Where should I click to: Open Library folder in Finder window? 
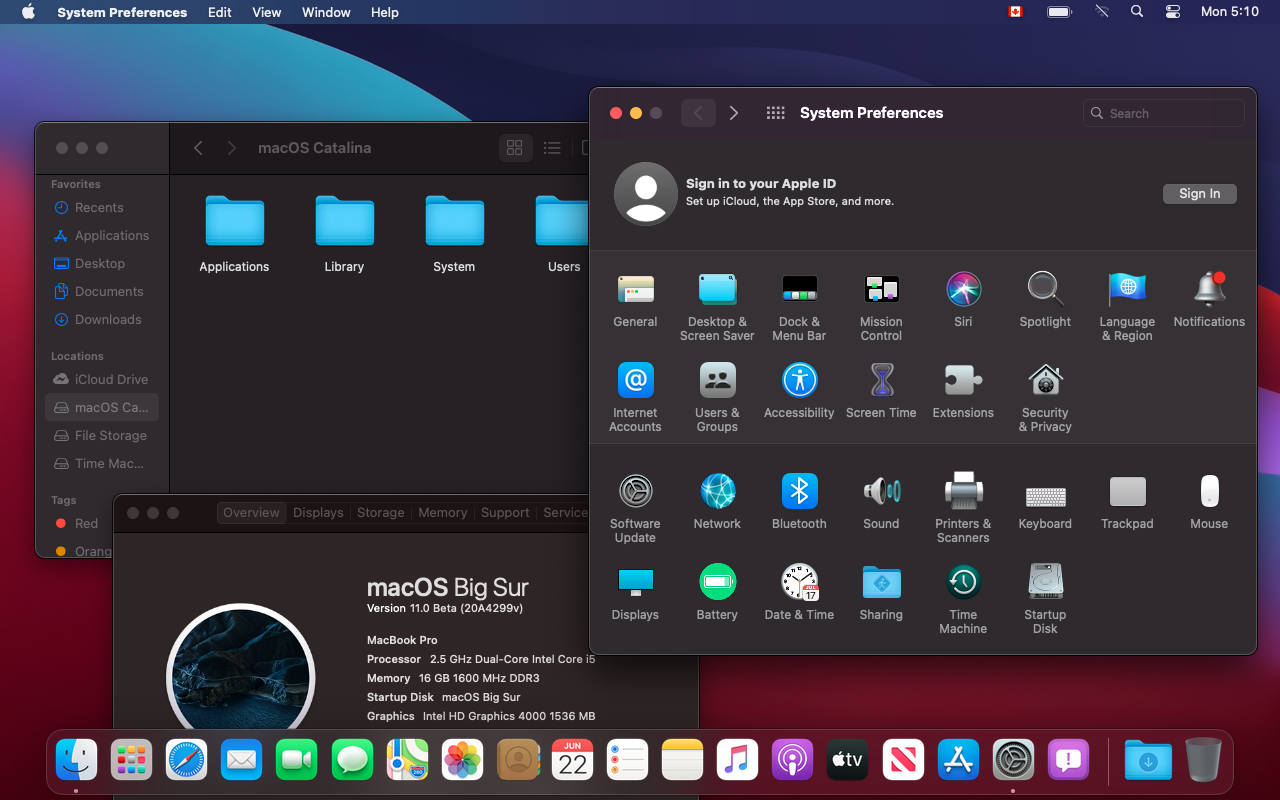pos(344,234)
